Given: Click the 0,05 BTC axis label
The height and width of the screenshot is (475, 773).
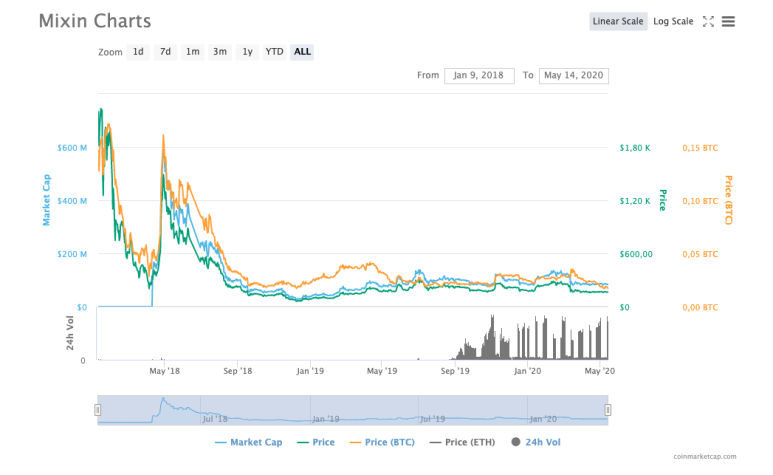Looking at the screenshot, I should pos(700,254).
